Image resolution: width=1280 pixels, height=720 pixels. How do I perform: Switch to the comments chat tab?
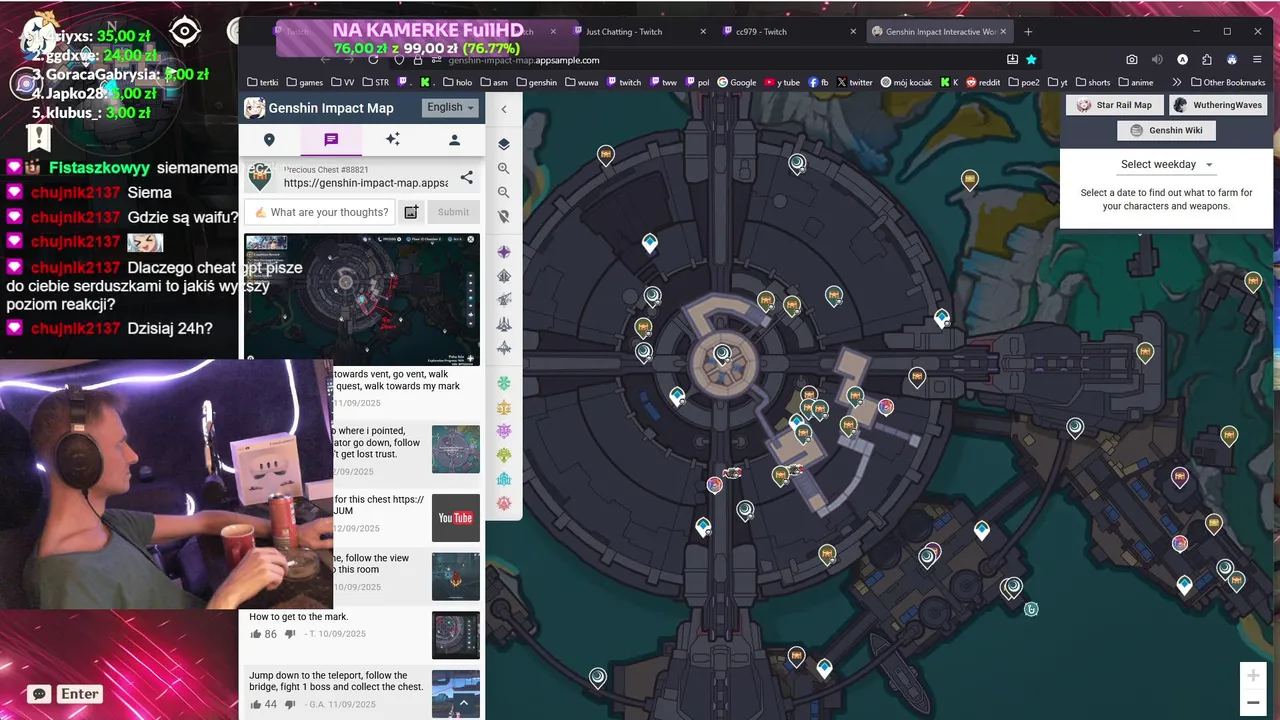tap(331, 140)
